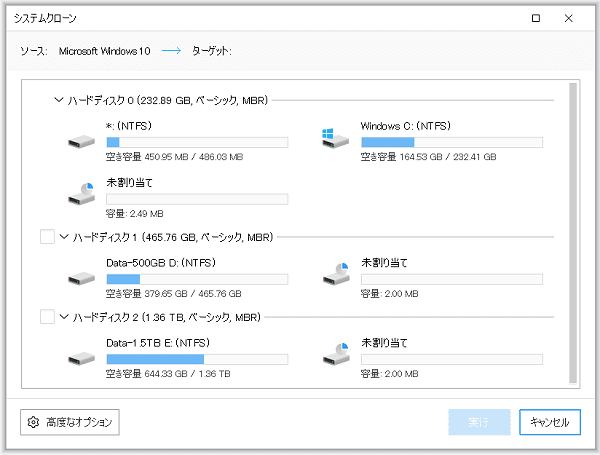
Task: Select the Data-500GB D: (NTFS) partition label
Action: (161, 262)
